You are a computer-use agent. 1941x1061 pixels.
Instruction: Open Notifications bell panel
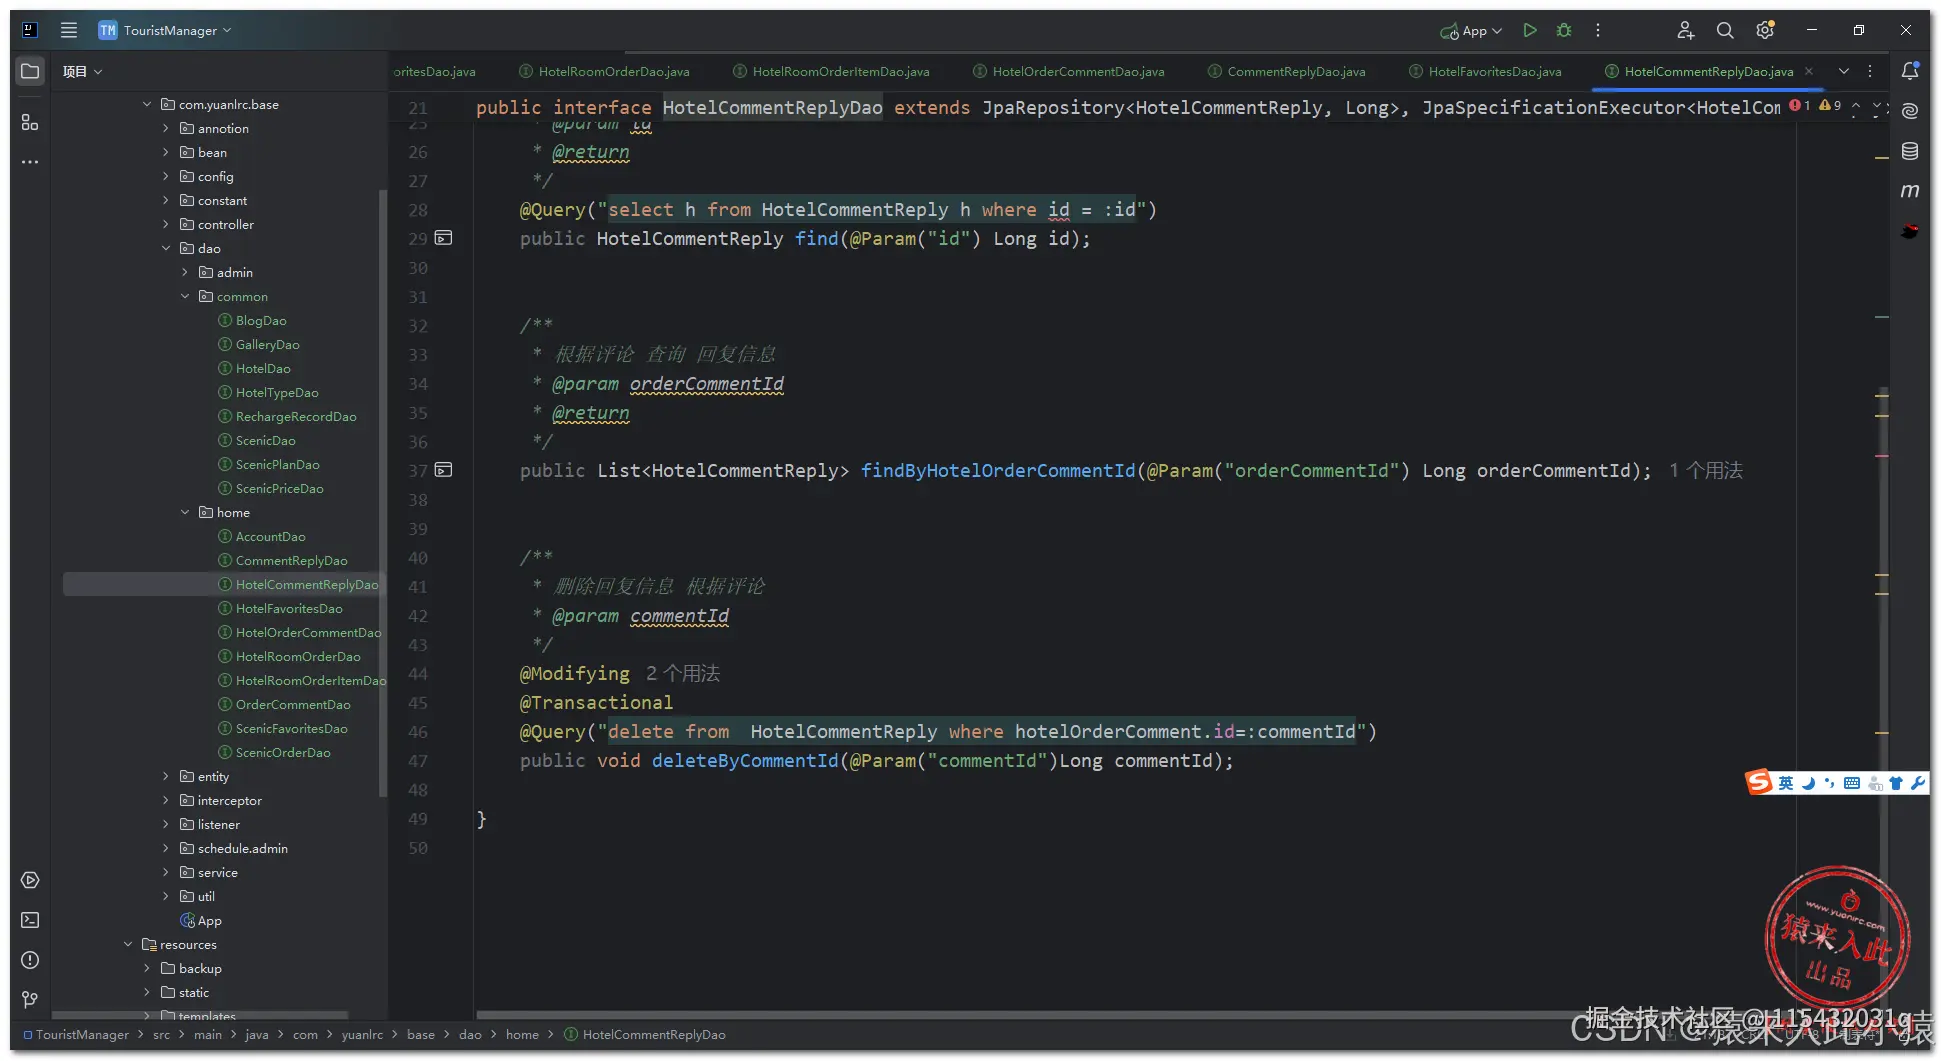coord(1910,71)
